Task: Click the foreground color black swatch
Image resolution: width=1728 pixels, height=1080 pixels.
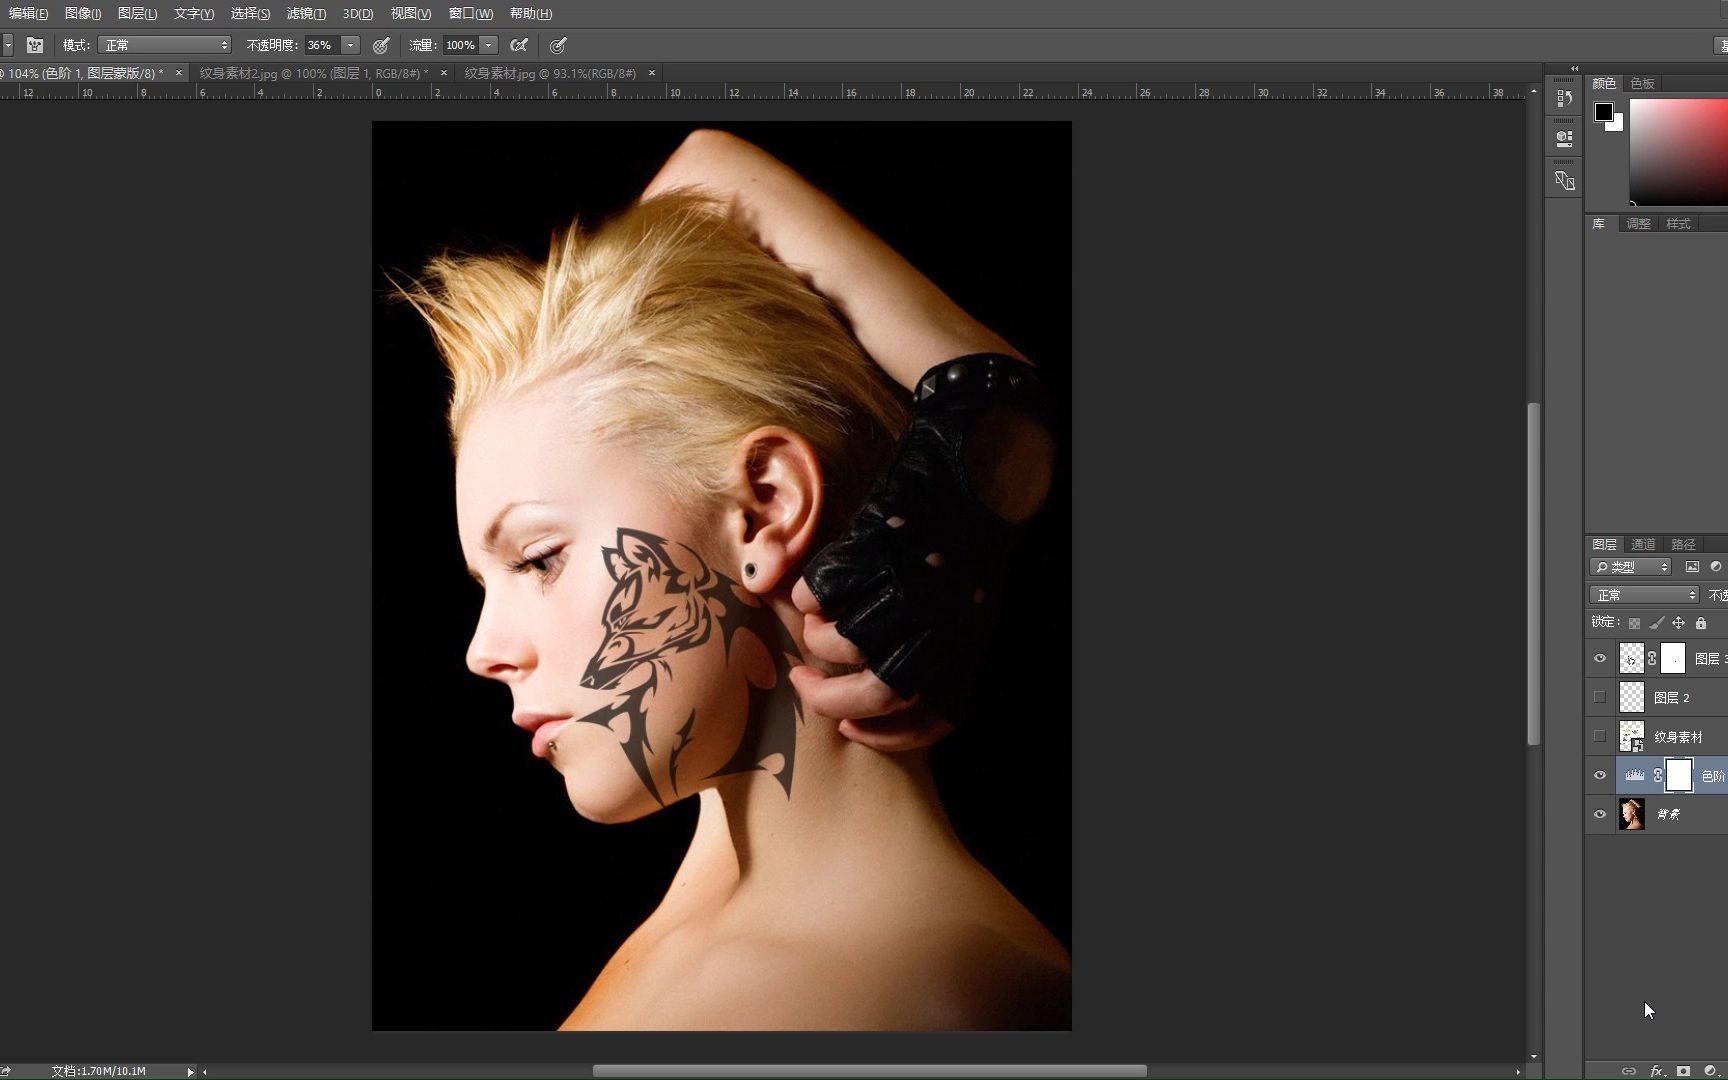Action: click(x=1603, y=111)
